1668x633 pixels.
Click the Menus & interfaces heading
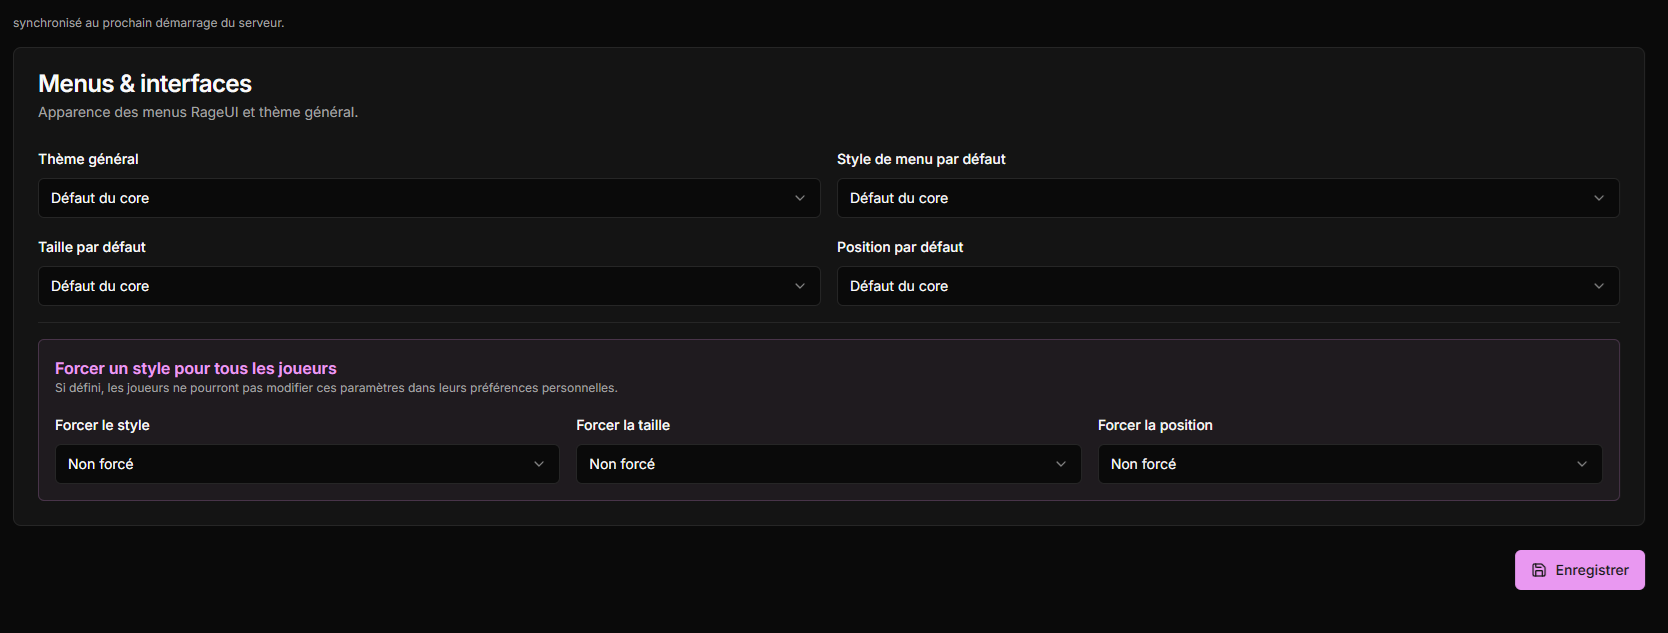(x=145, y=84)
